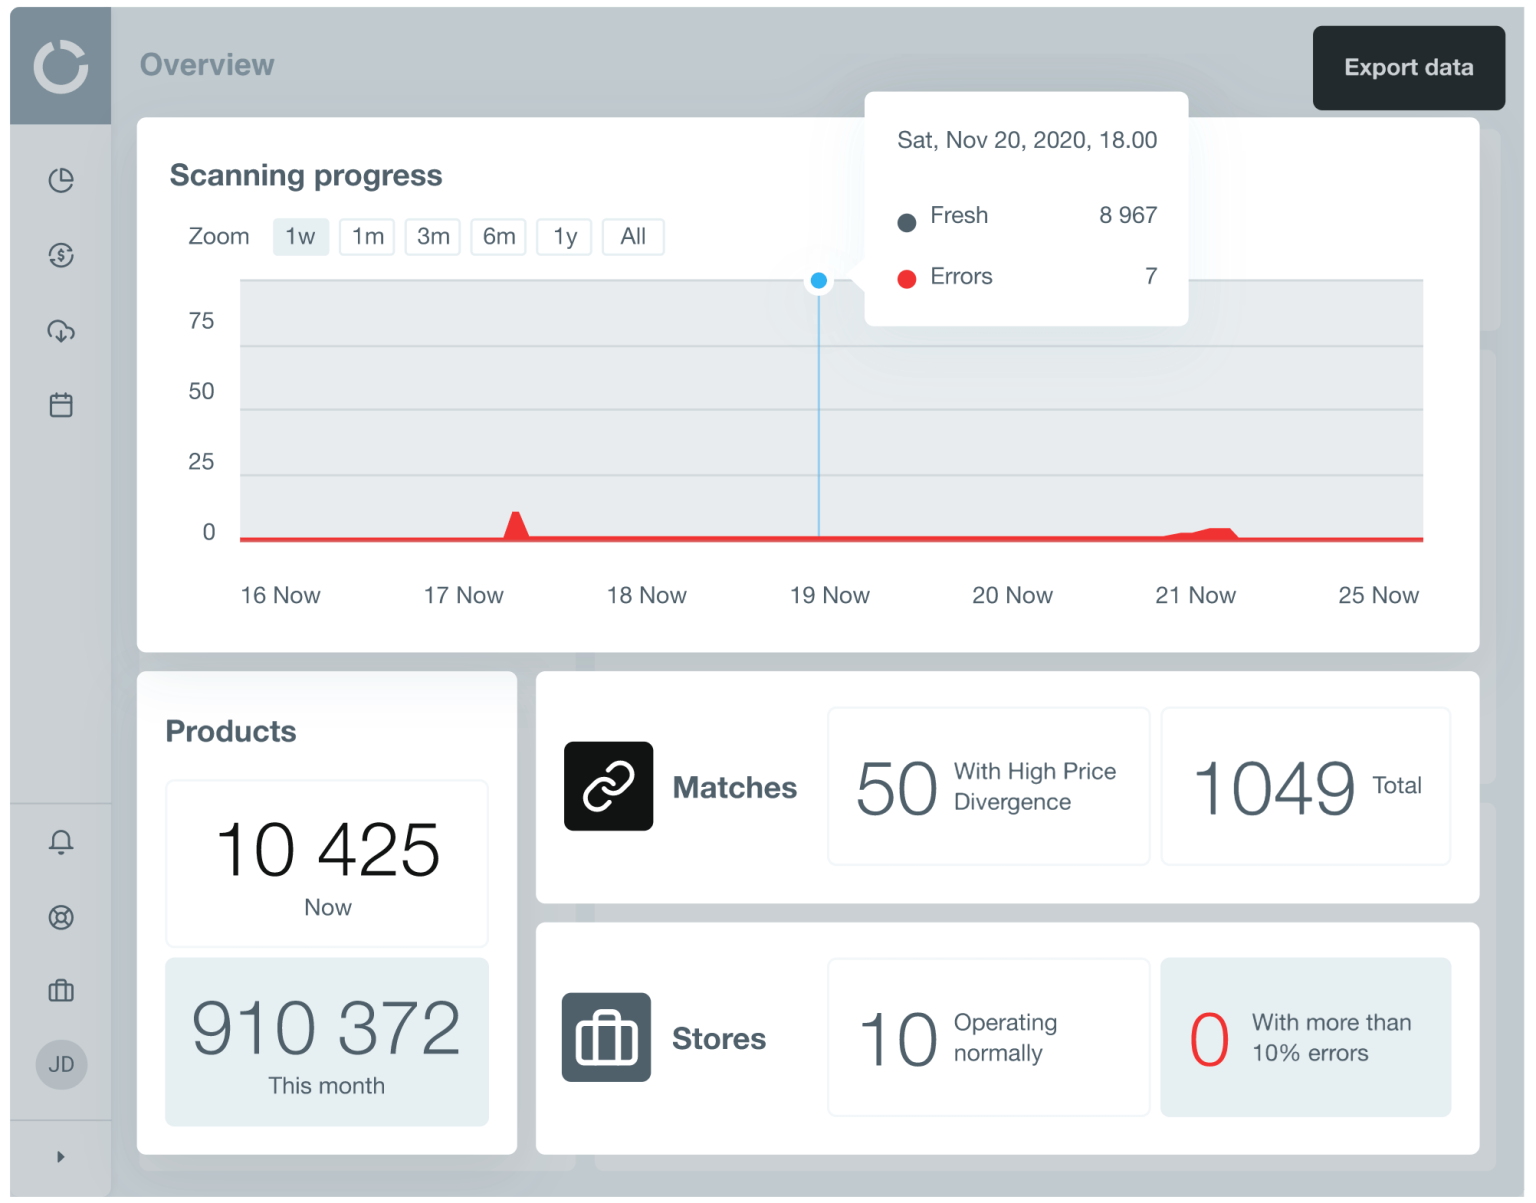Switch zoom to 1m range

[x=366, y=236]
